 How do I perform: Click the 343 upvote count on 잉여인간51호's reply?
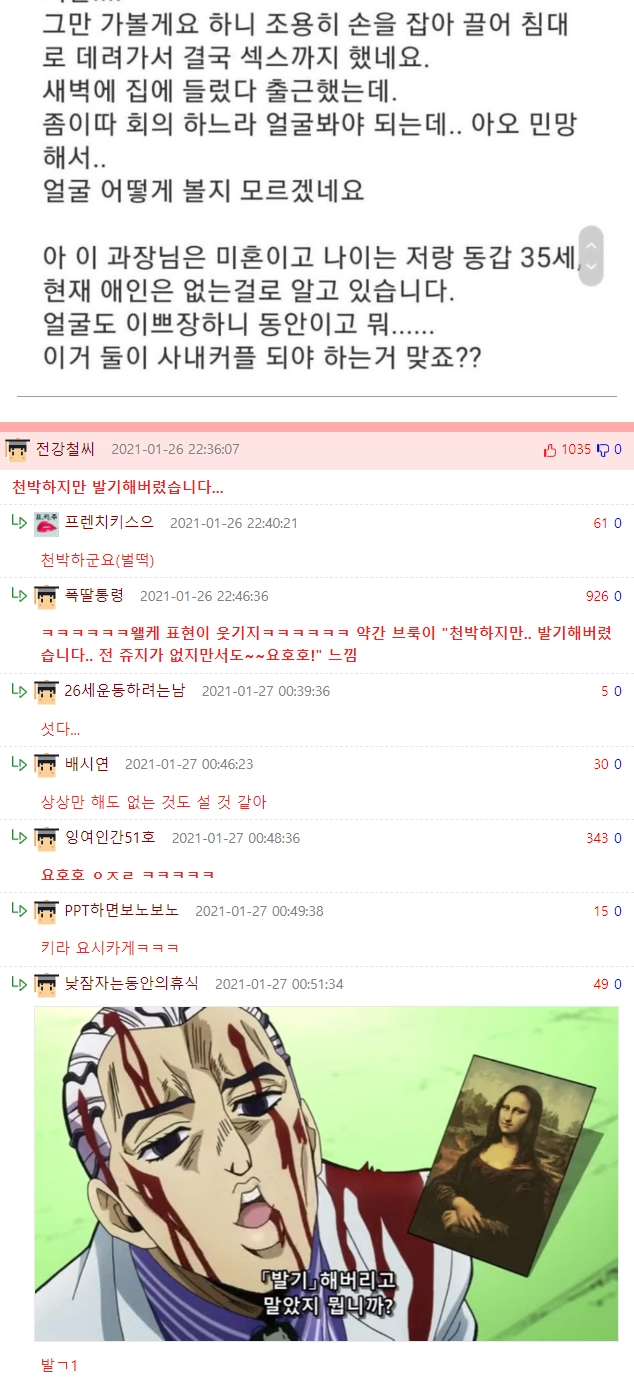pyautogui.click(x=597, y=838)
